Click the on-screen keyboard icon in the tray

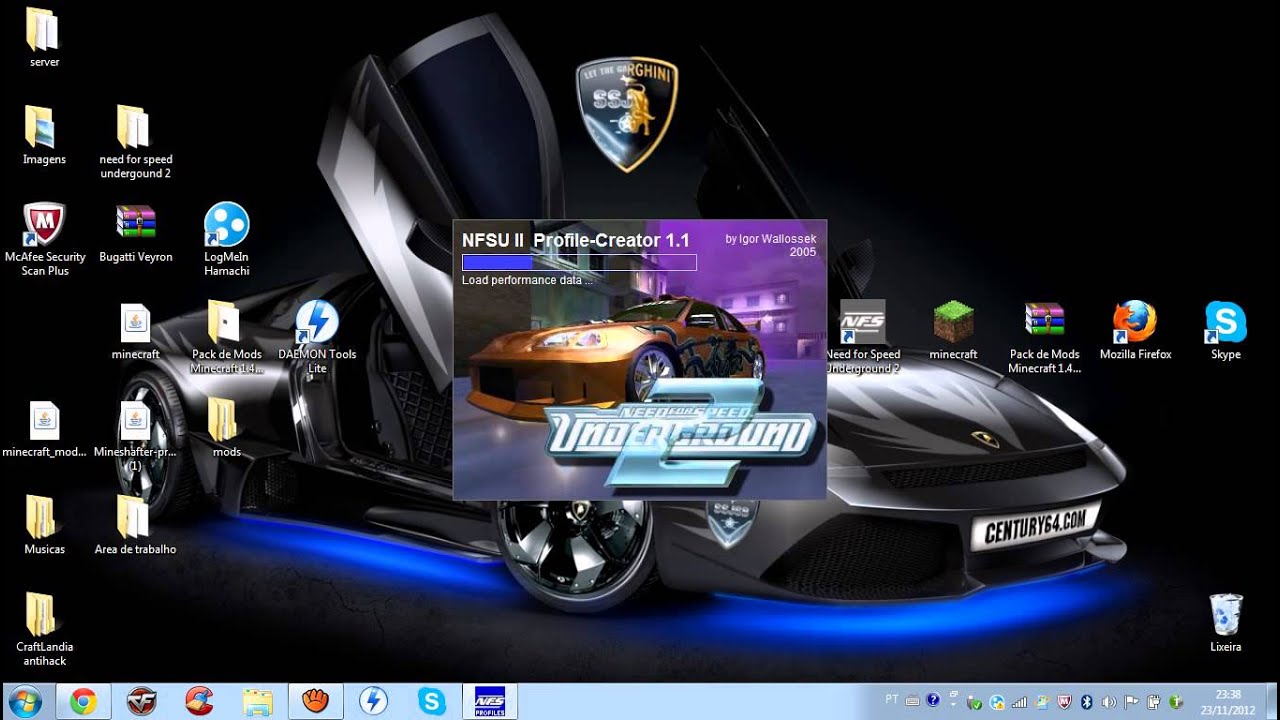pos(913,701)
